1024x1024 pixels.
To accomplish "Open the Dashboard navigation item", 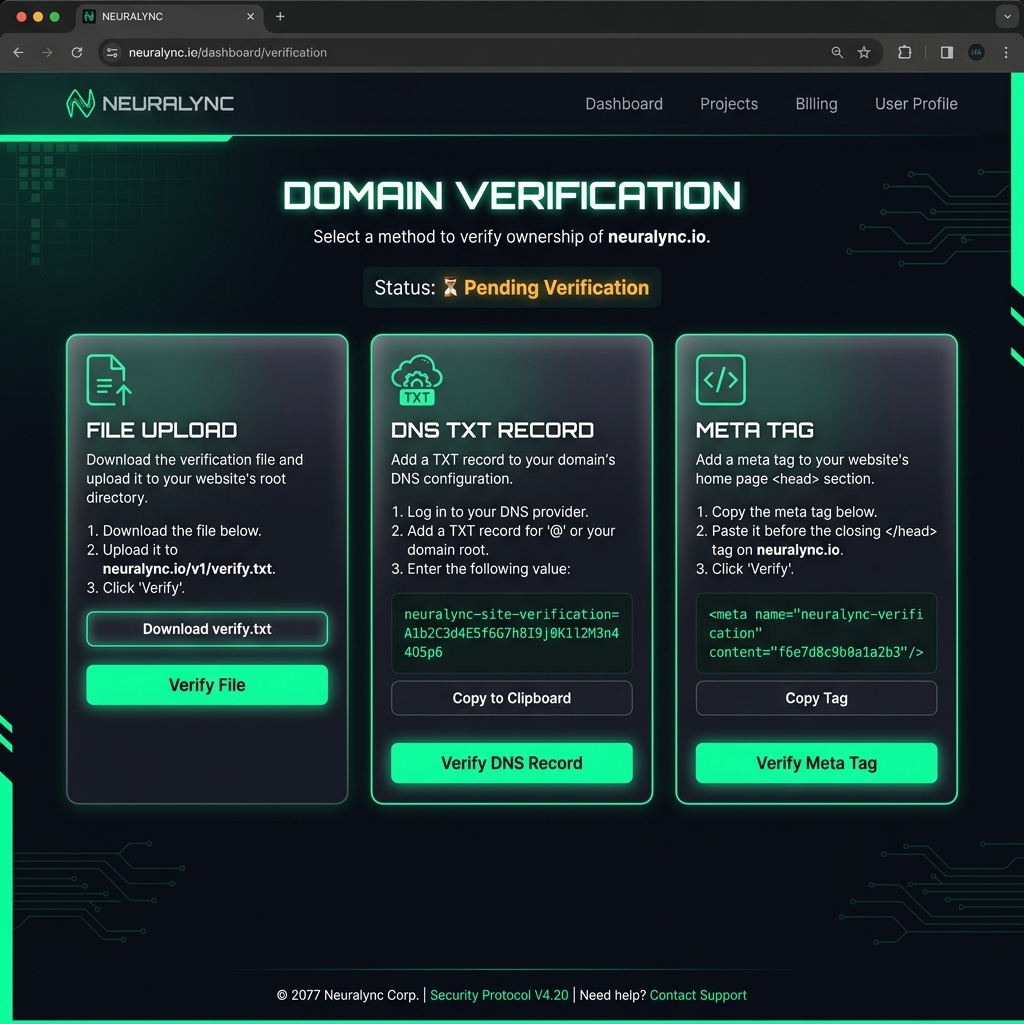I will (x=624, y=104).
